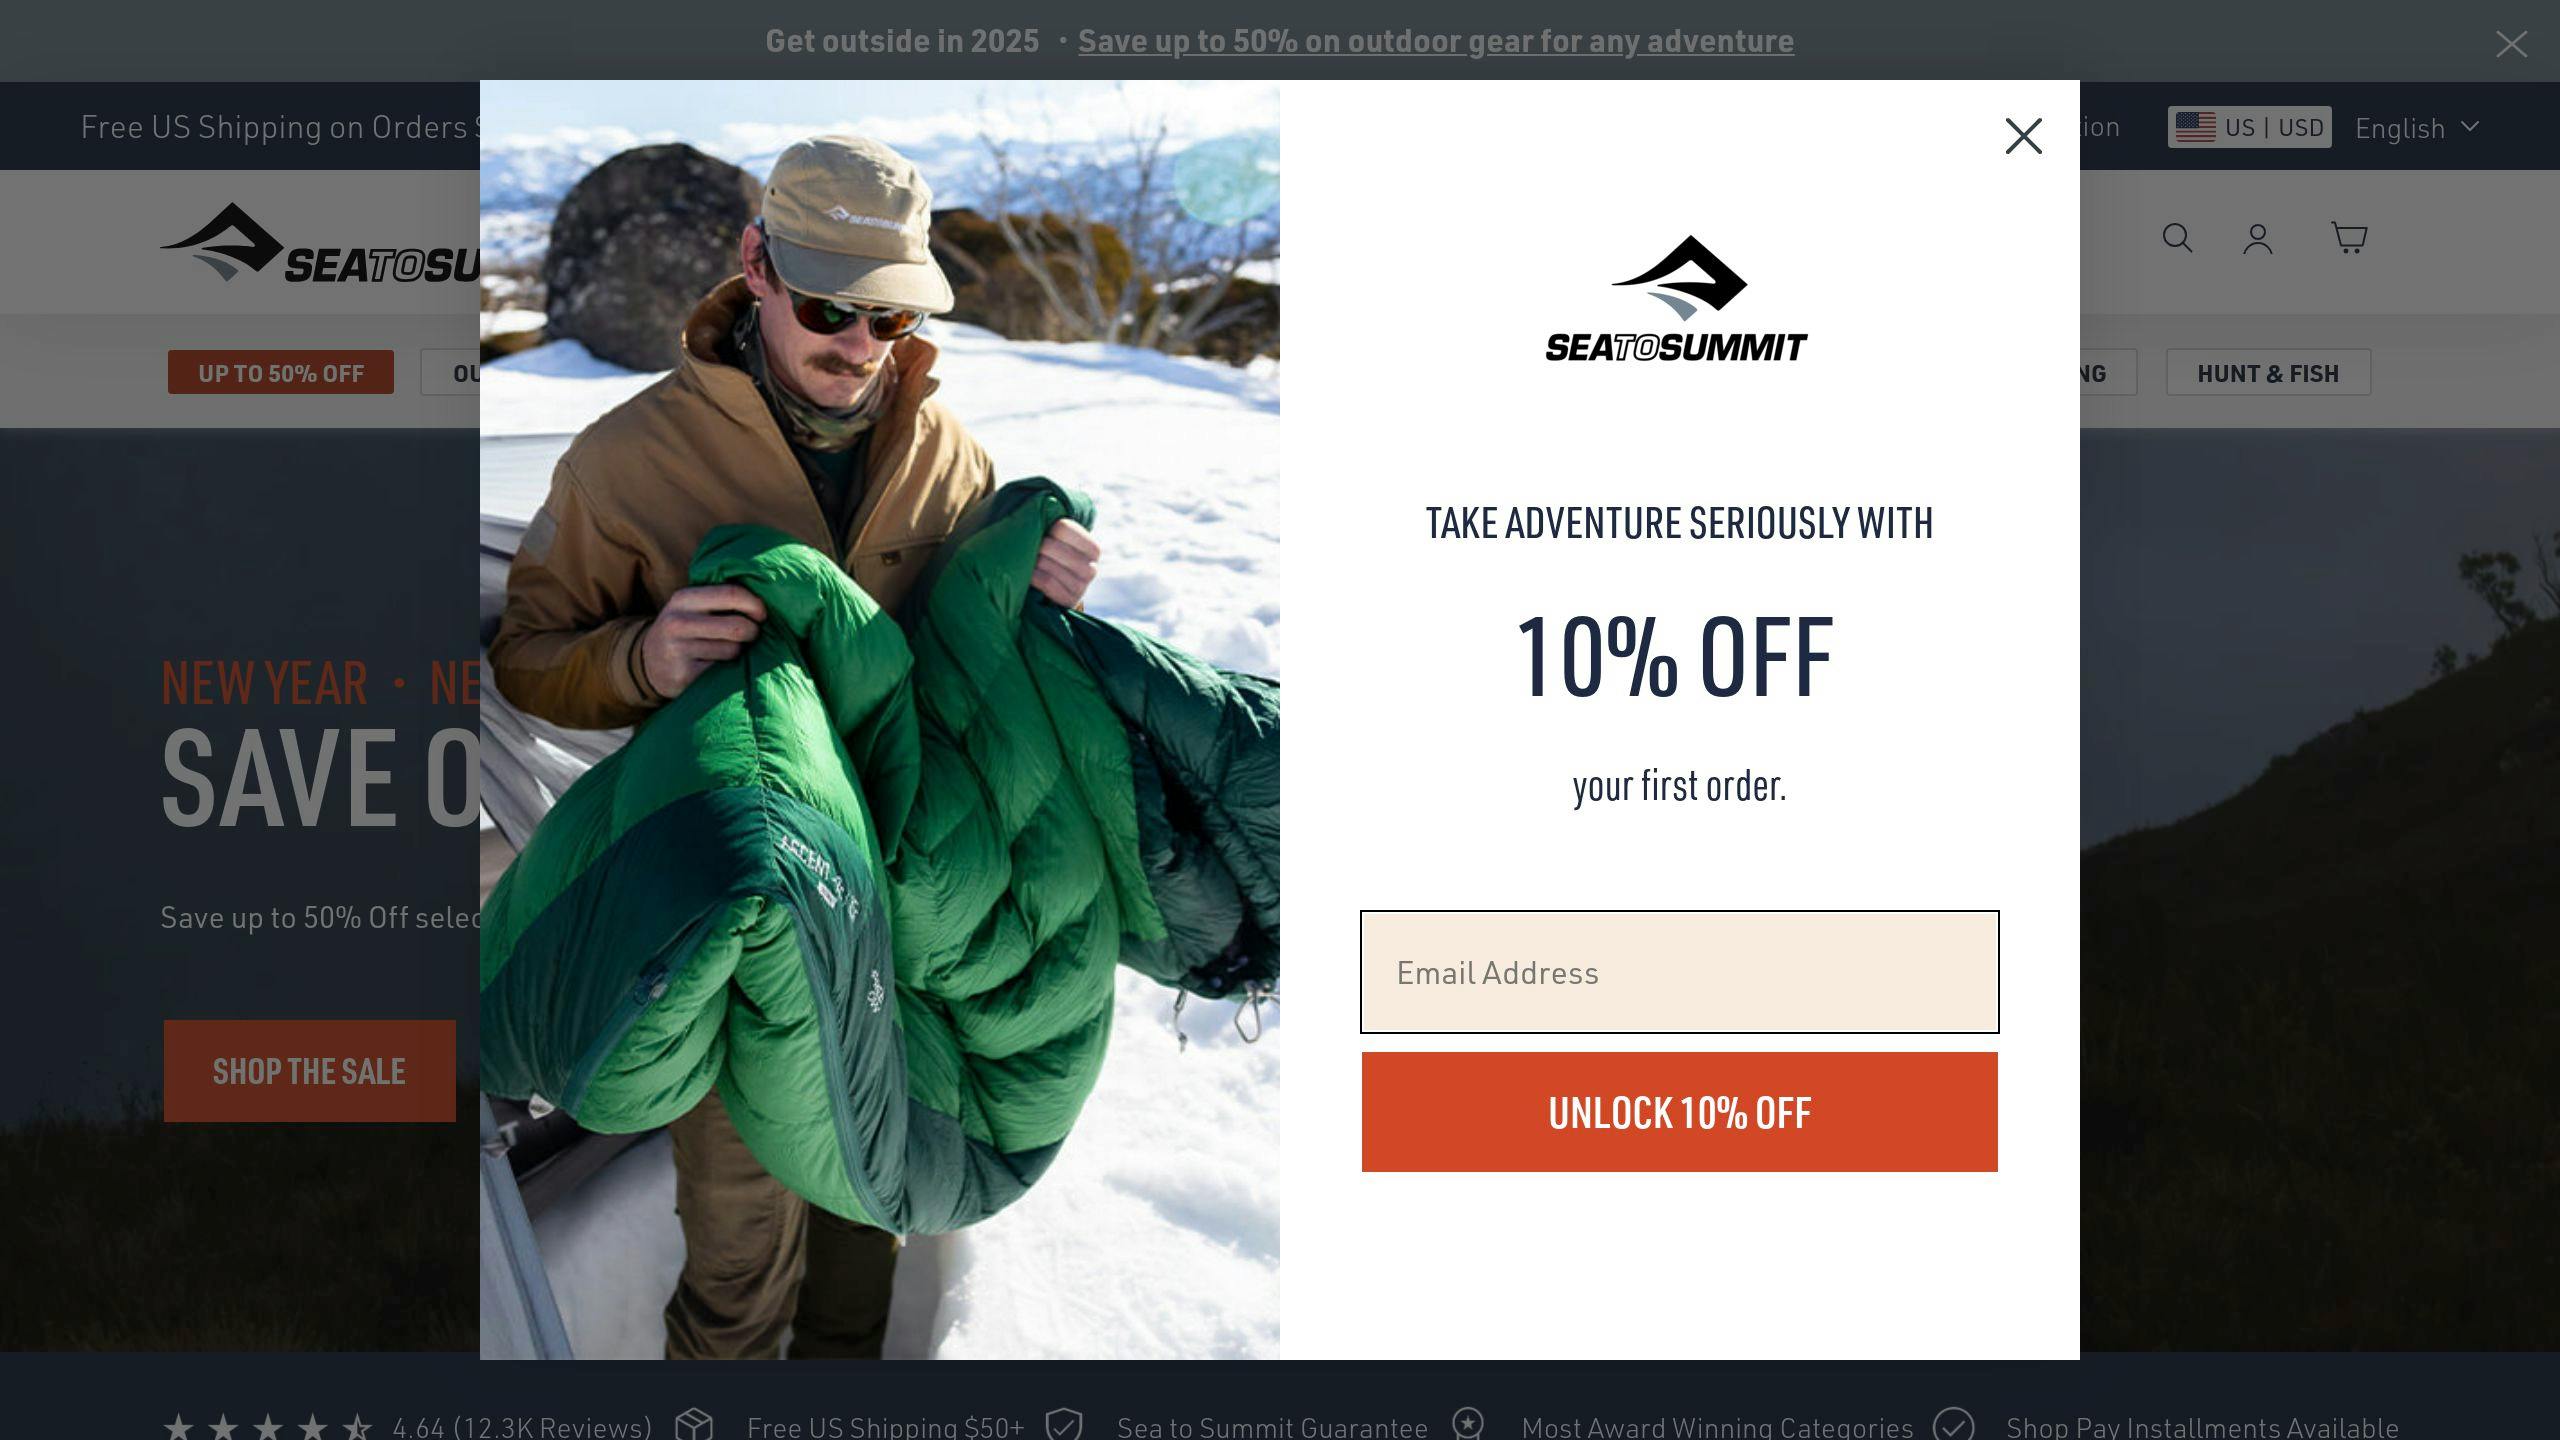Open the HUNT & FISH menu
Image resolution: width=2560 pixels, height=1440 pixels.
pos(2268,373)
